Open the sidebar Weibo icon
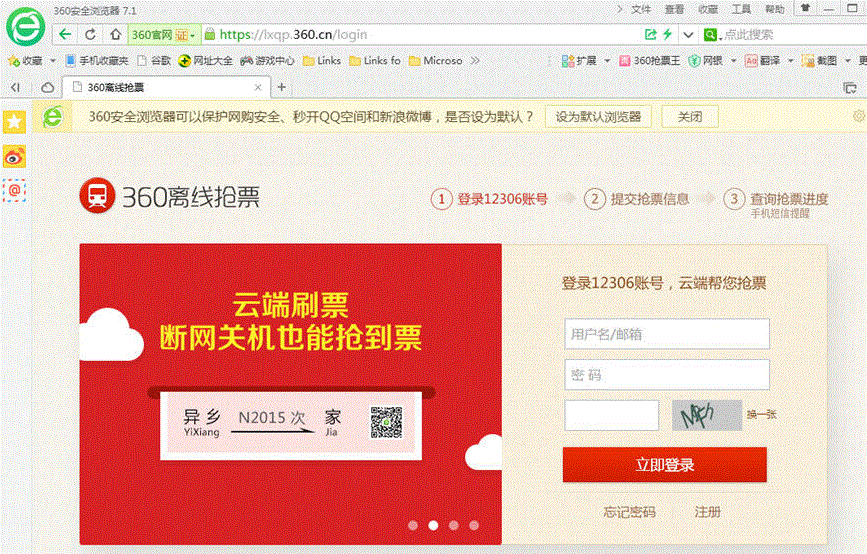 pos(14,157)
